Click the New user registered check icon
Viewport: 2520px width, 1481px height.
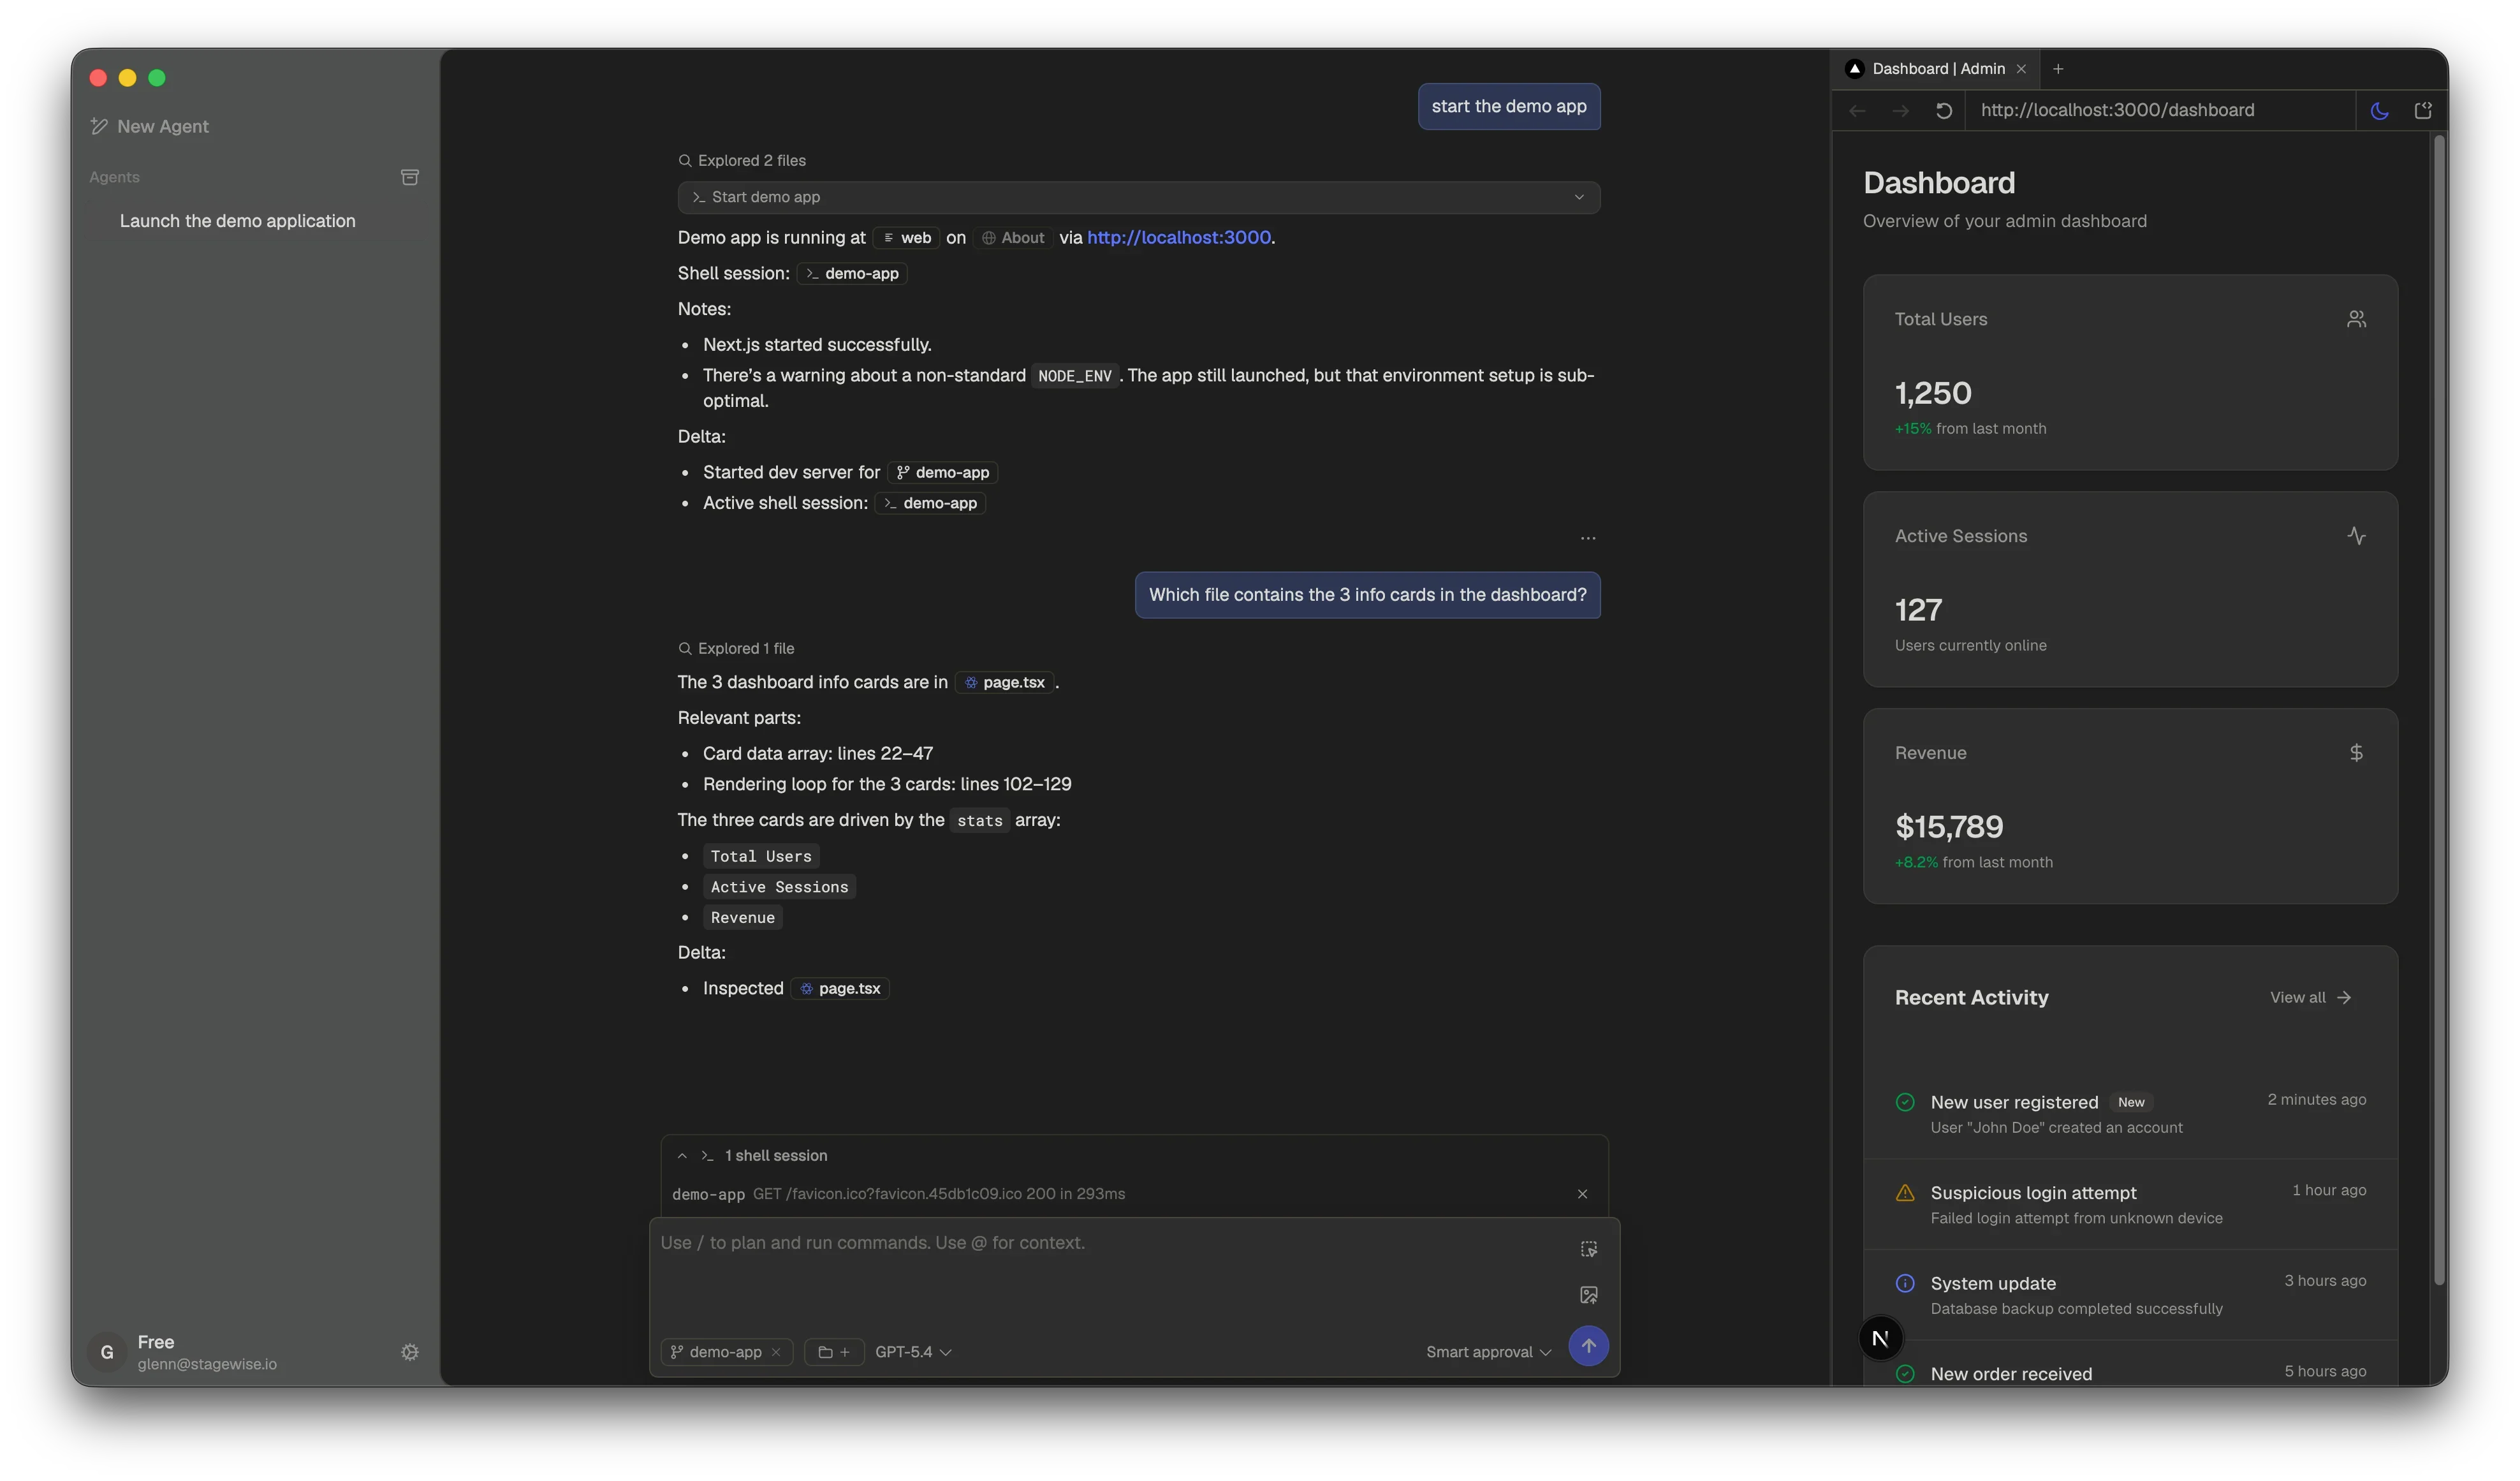[1905, 1102]
